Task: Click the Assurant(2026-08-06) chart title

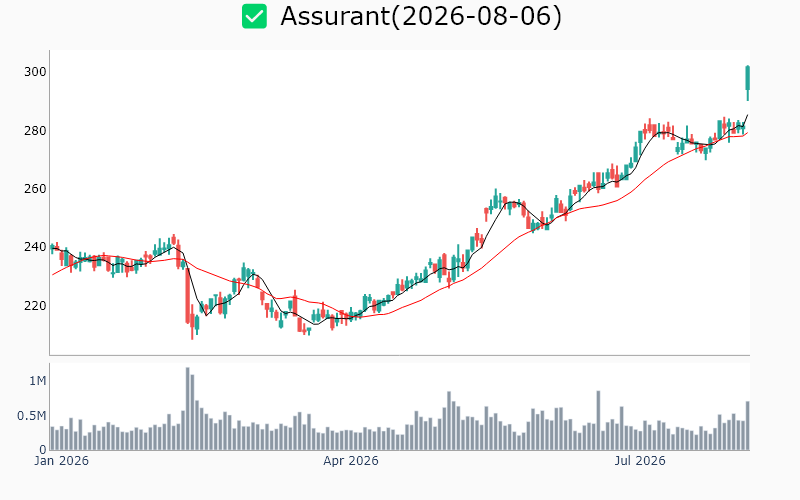Action: point(421,16)
